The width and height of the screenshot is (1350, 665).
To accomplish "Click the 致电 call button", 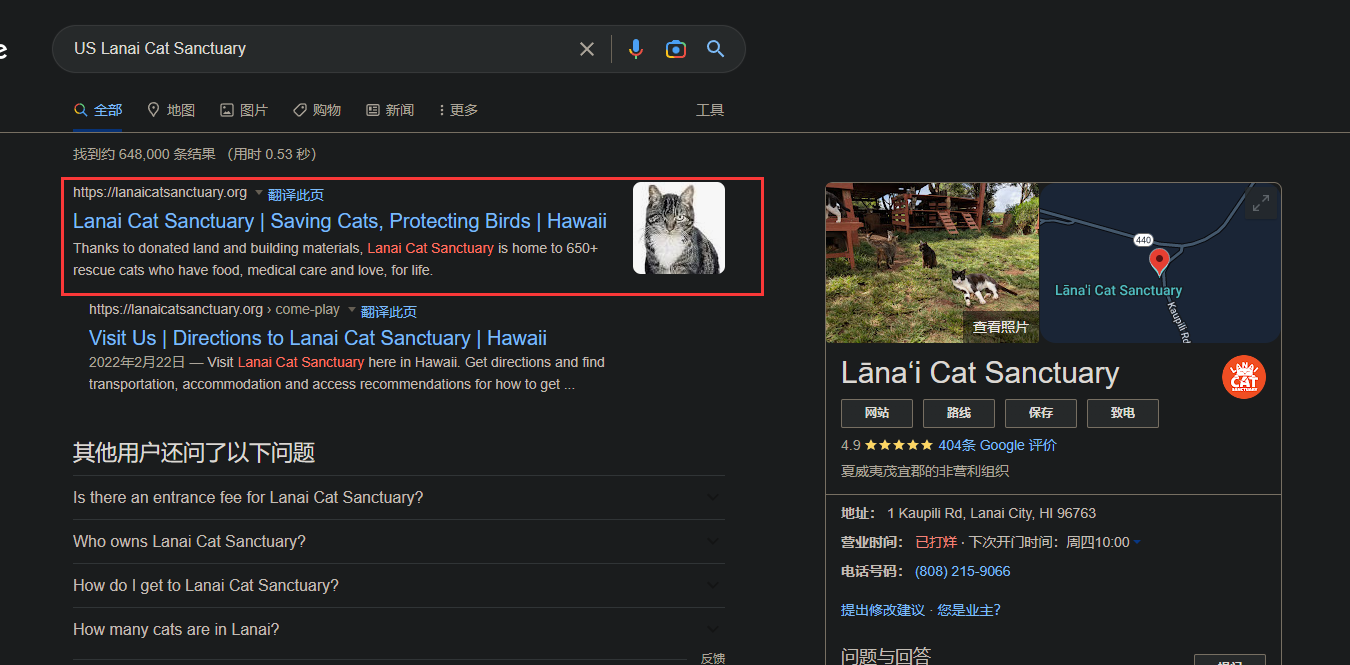I will click(x=1123, y=413).
